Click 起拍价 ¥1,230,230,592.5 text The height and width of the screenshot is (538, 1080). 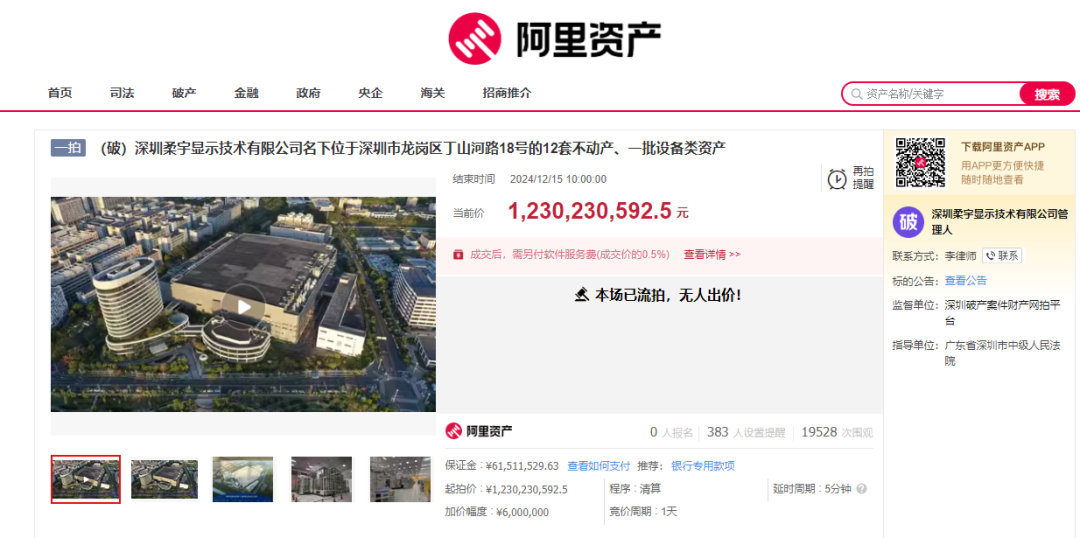[506, 490]
